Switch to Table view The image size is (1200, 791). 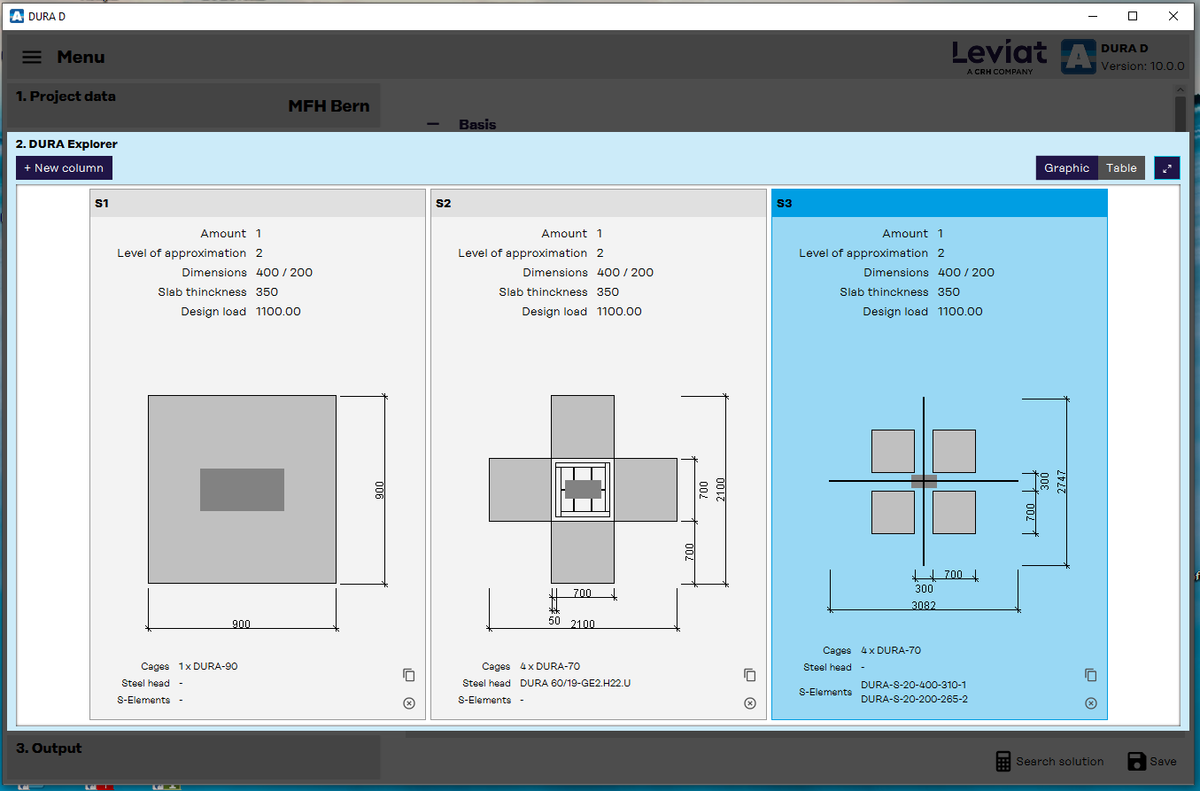coord(1121,168)
